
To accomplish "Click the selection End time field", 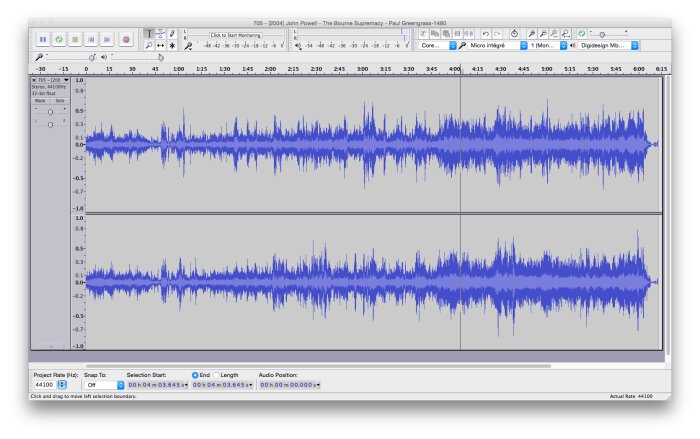I will 223,385.
